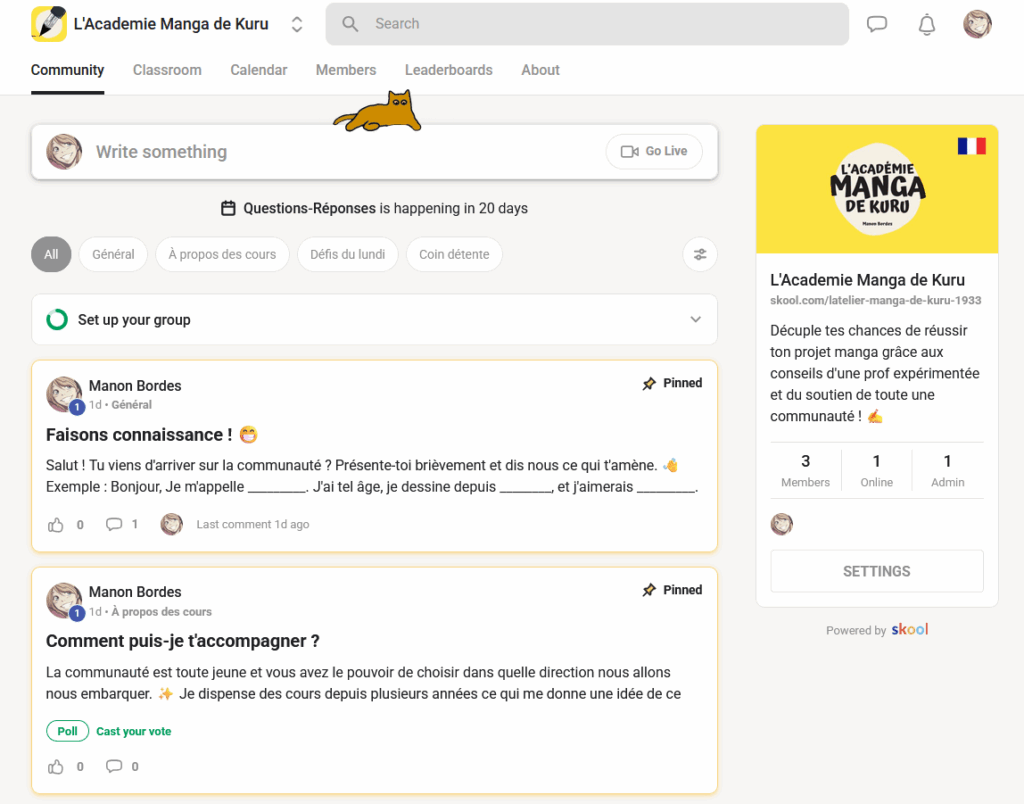Screen dimensions: 1024x804
Task: Switch to the Classroom tab
Action: coord(167,70)
